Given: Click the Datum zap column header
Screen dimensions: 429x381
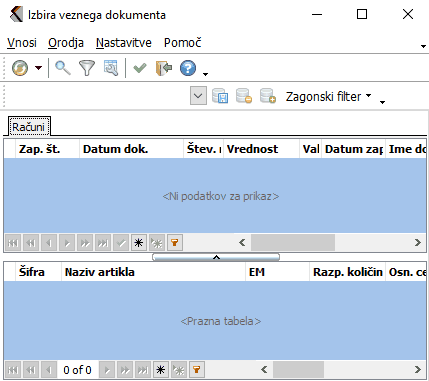Looking at the screenshot, I should [x=353, y=149].
